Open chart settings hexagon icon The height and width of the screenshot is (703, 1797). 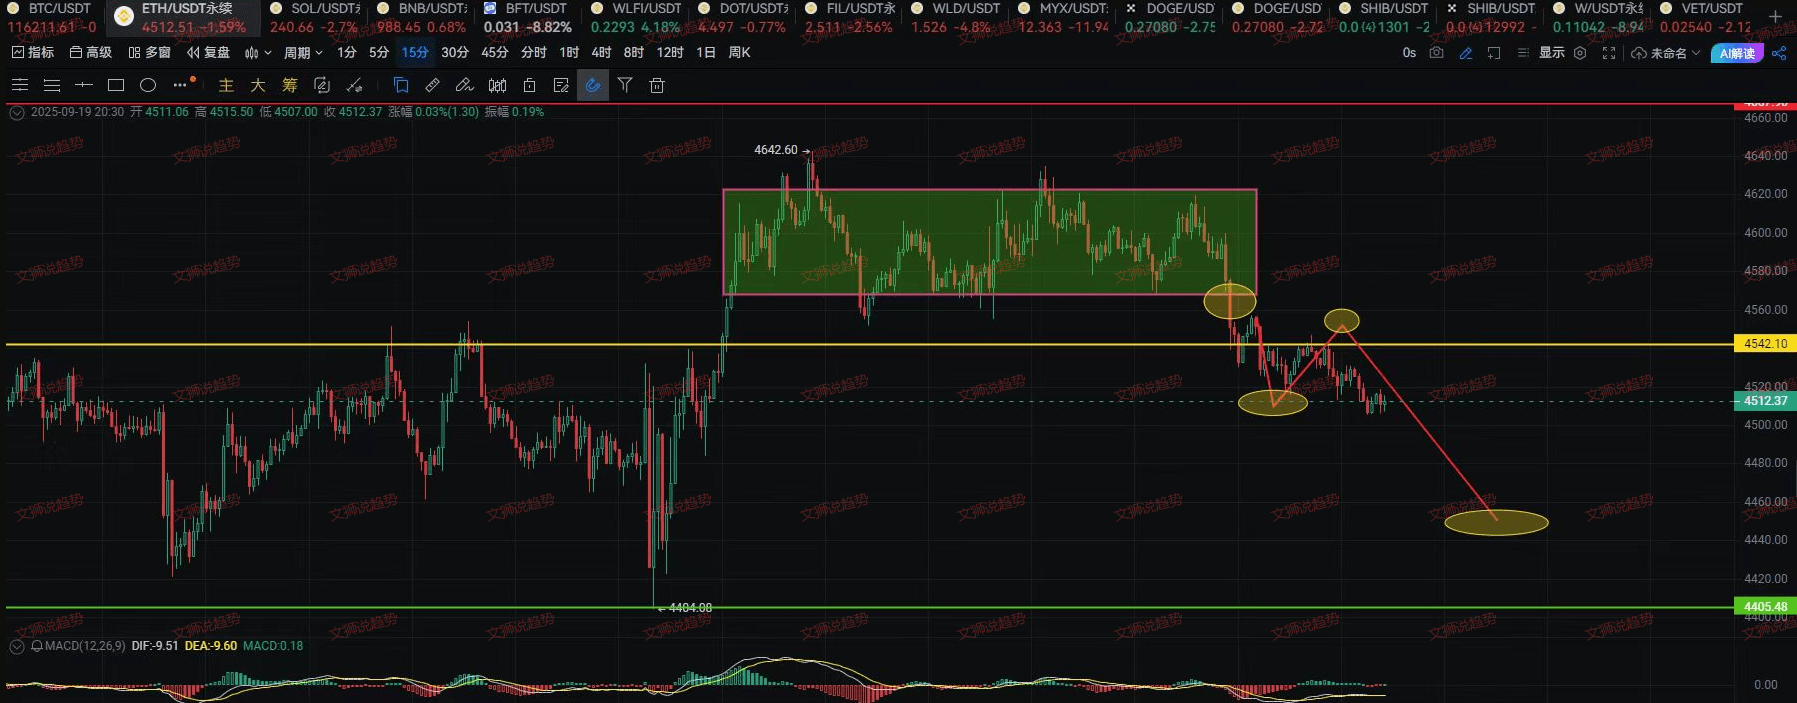[x=1580, y=53]
